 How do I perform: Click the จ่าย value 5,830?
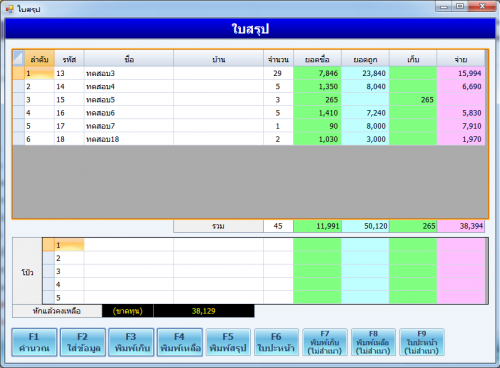coord(461,113)
